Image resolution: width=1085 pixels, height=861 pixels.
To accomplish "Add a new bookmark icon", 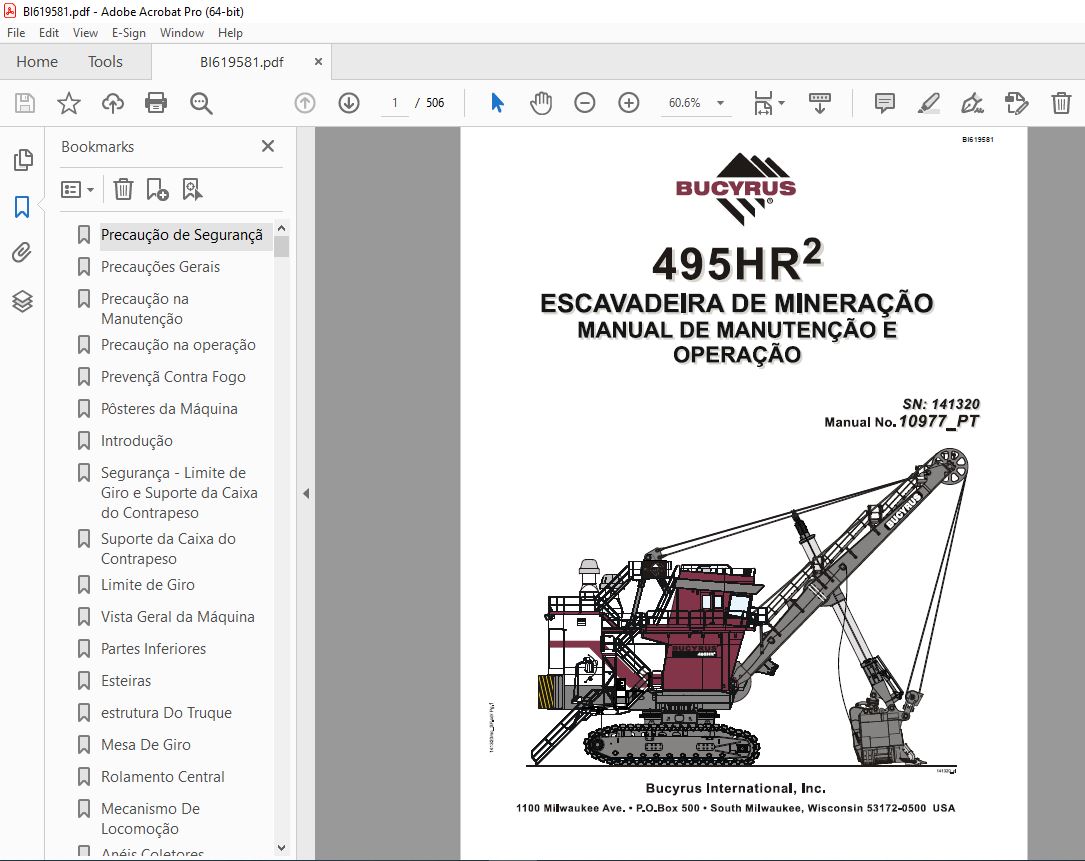I will click(x=157, y=189).
